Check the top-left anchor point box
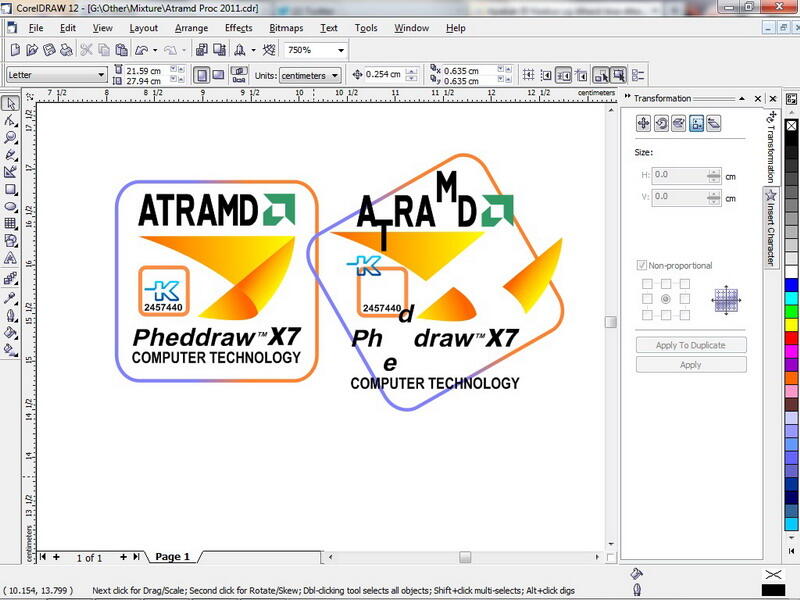This screenshot has width=800, height=600. pos(647,284)
